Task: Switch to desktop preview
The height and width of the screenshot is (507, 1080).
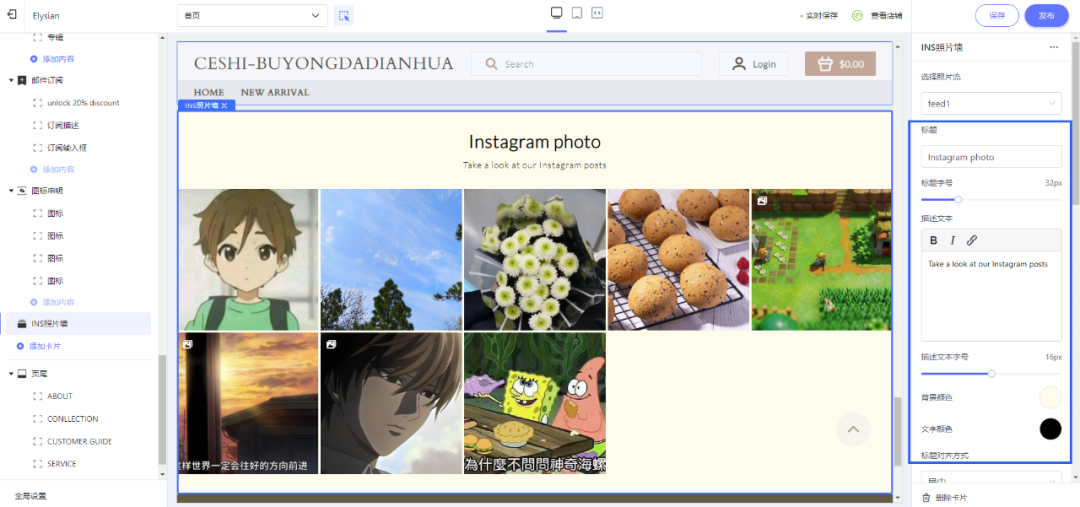Action: tap(557, 13)
